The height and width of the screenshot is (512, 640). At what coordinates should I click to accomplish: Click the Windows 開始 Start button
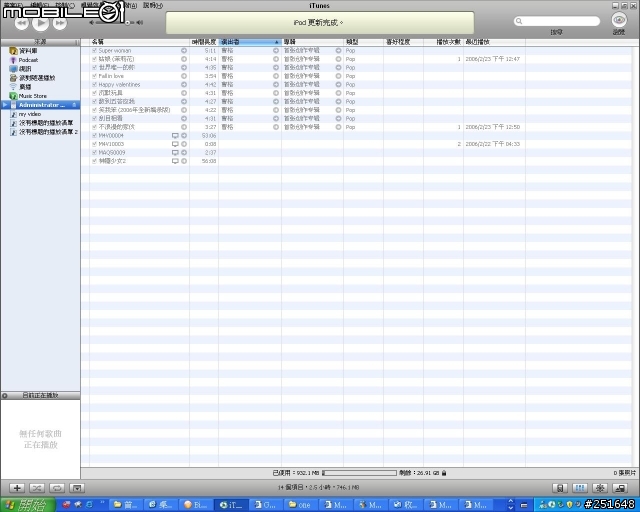pos(28,505)
